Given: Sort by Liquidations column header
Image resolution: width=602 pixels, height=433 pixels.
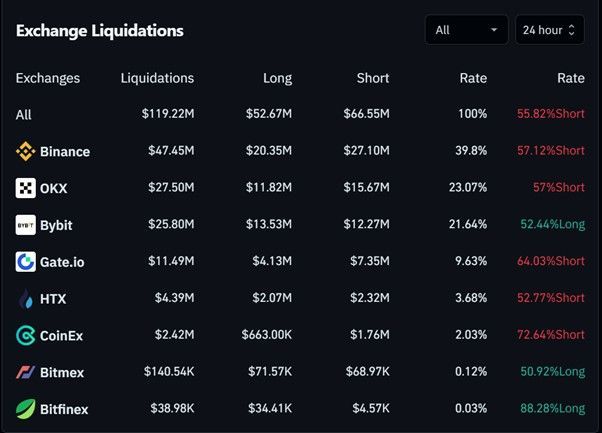Looking at the screenshot, I should pyautogui.click(x=157, y=78).
